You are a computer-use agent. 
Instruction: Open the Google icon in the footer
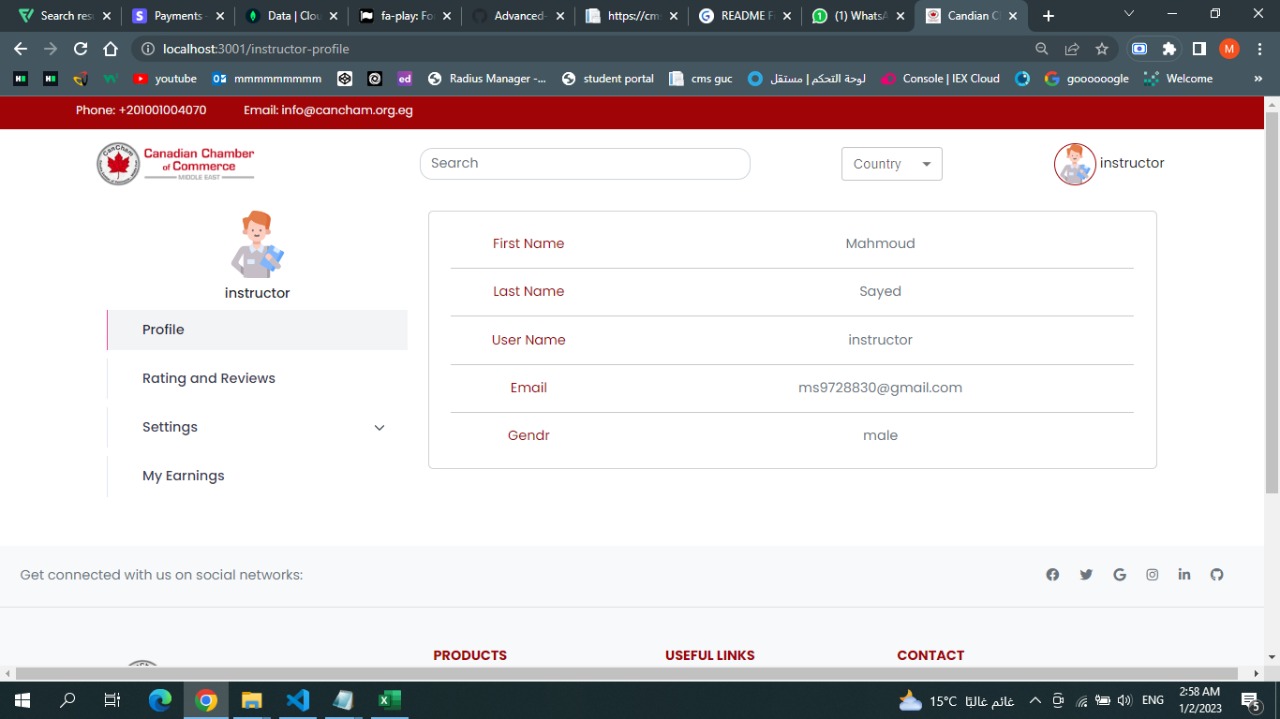(1119, 574)
